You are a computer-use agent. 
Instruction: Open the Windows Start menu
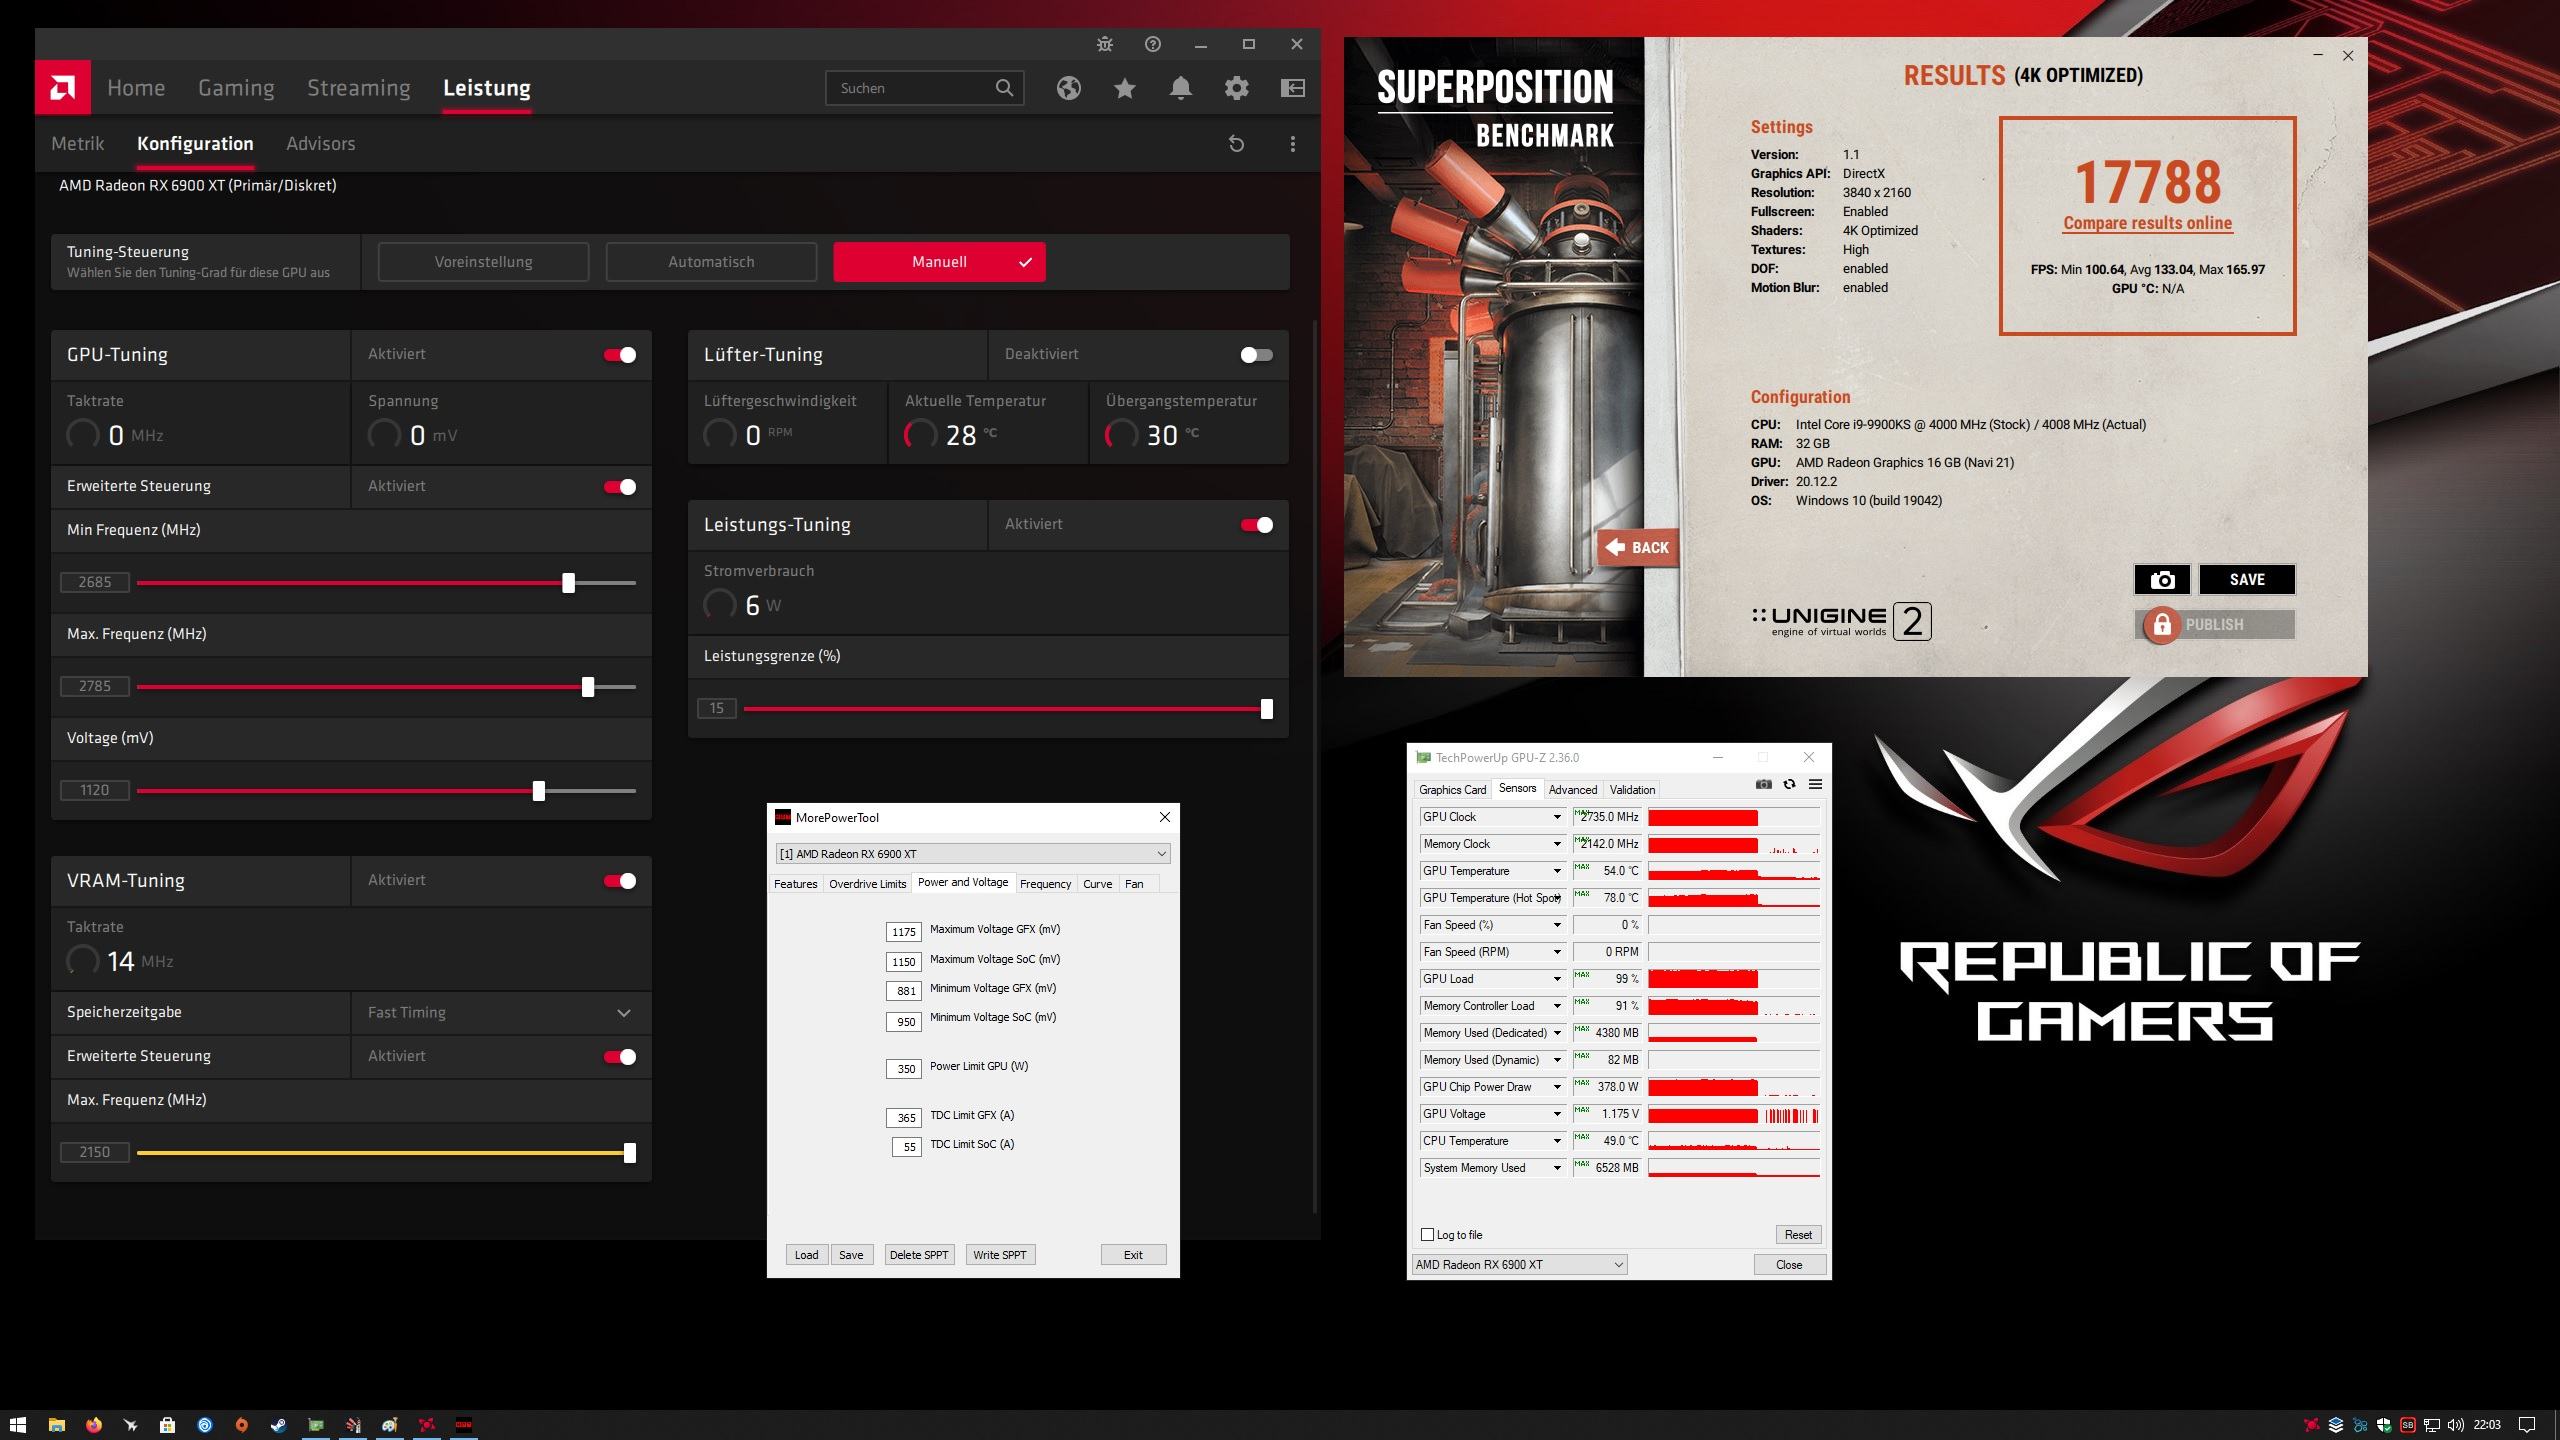18,1424
